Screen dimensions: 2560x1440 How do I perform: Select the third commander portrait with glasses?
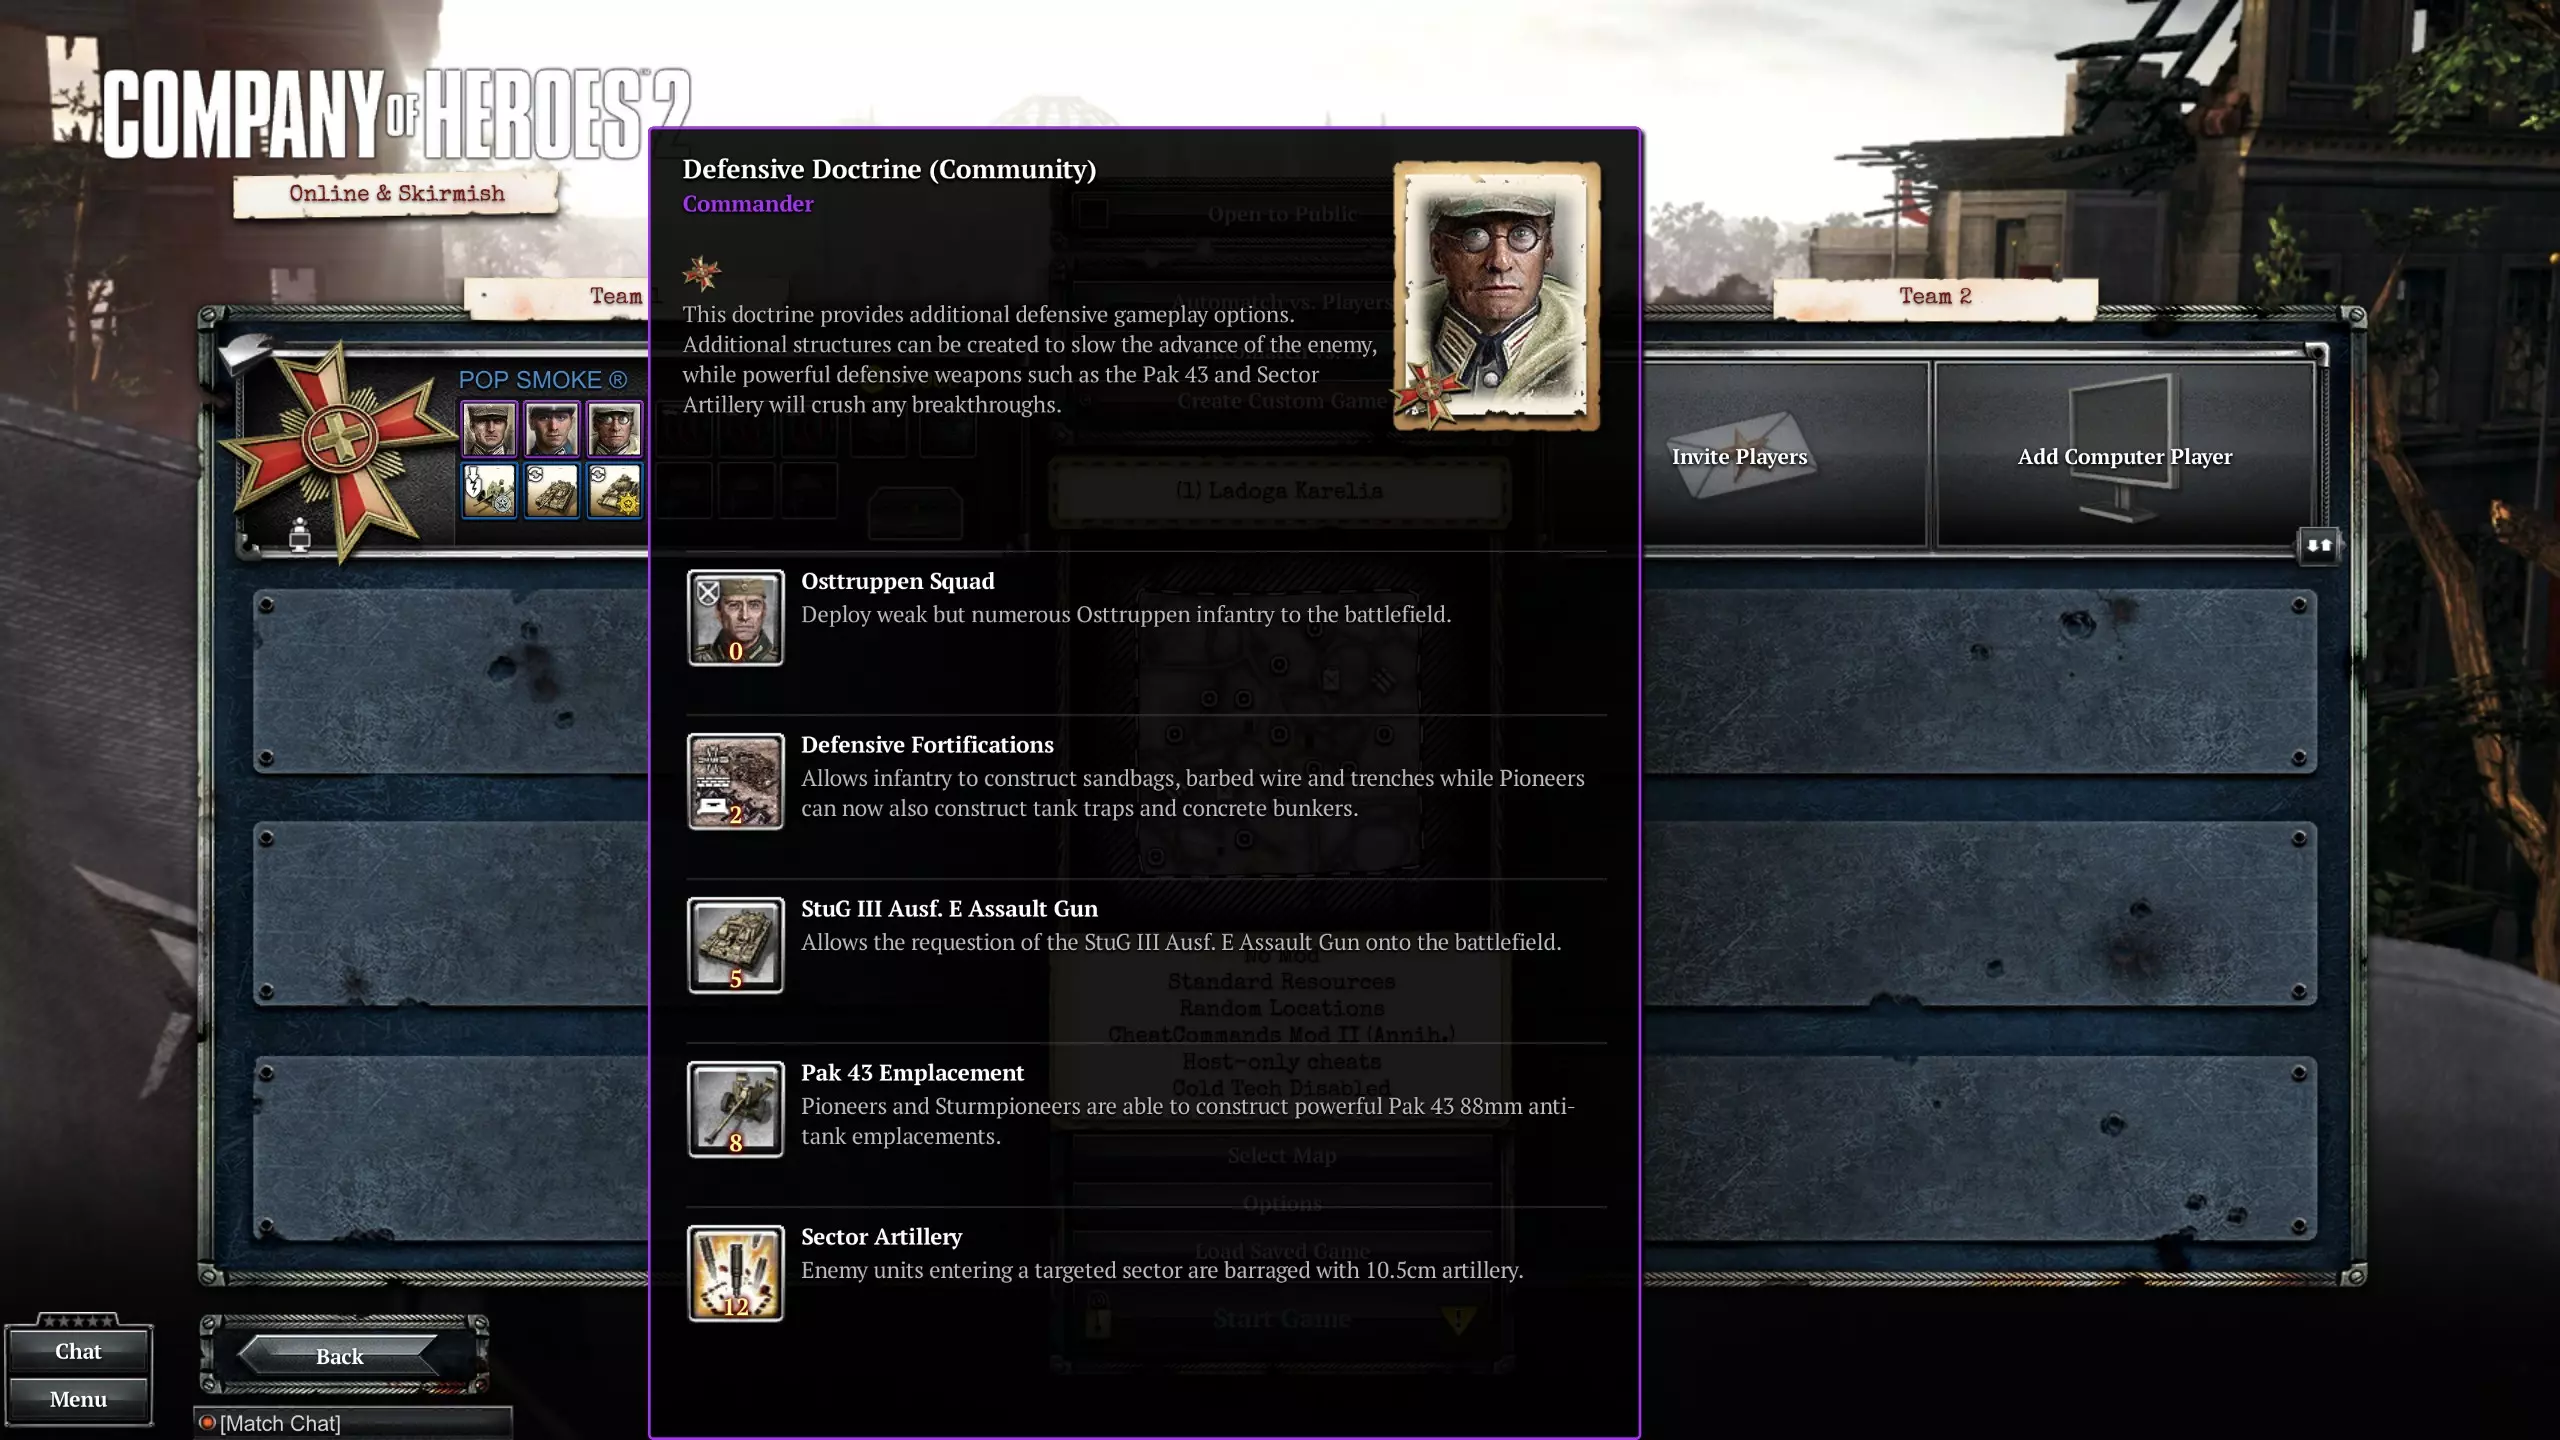[x=614, y=429]
